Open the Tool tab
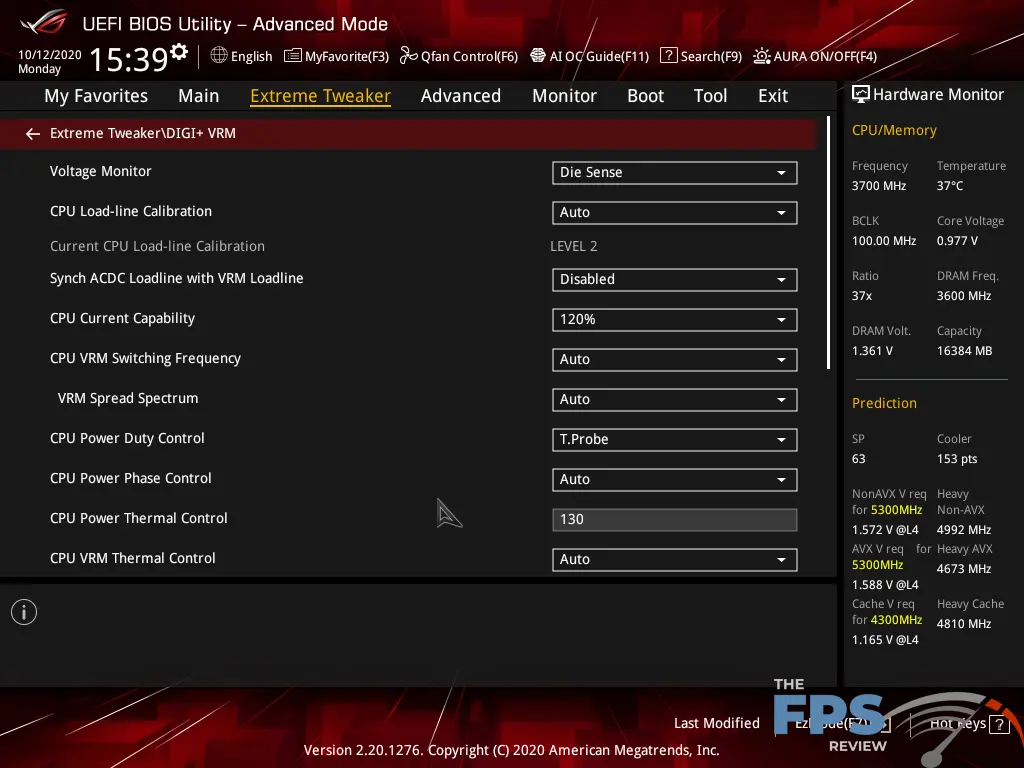The width and height of the screenshot is (1024, 768). click(x=711, y=96)
